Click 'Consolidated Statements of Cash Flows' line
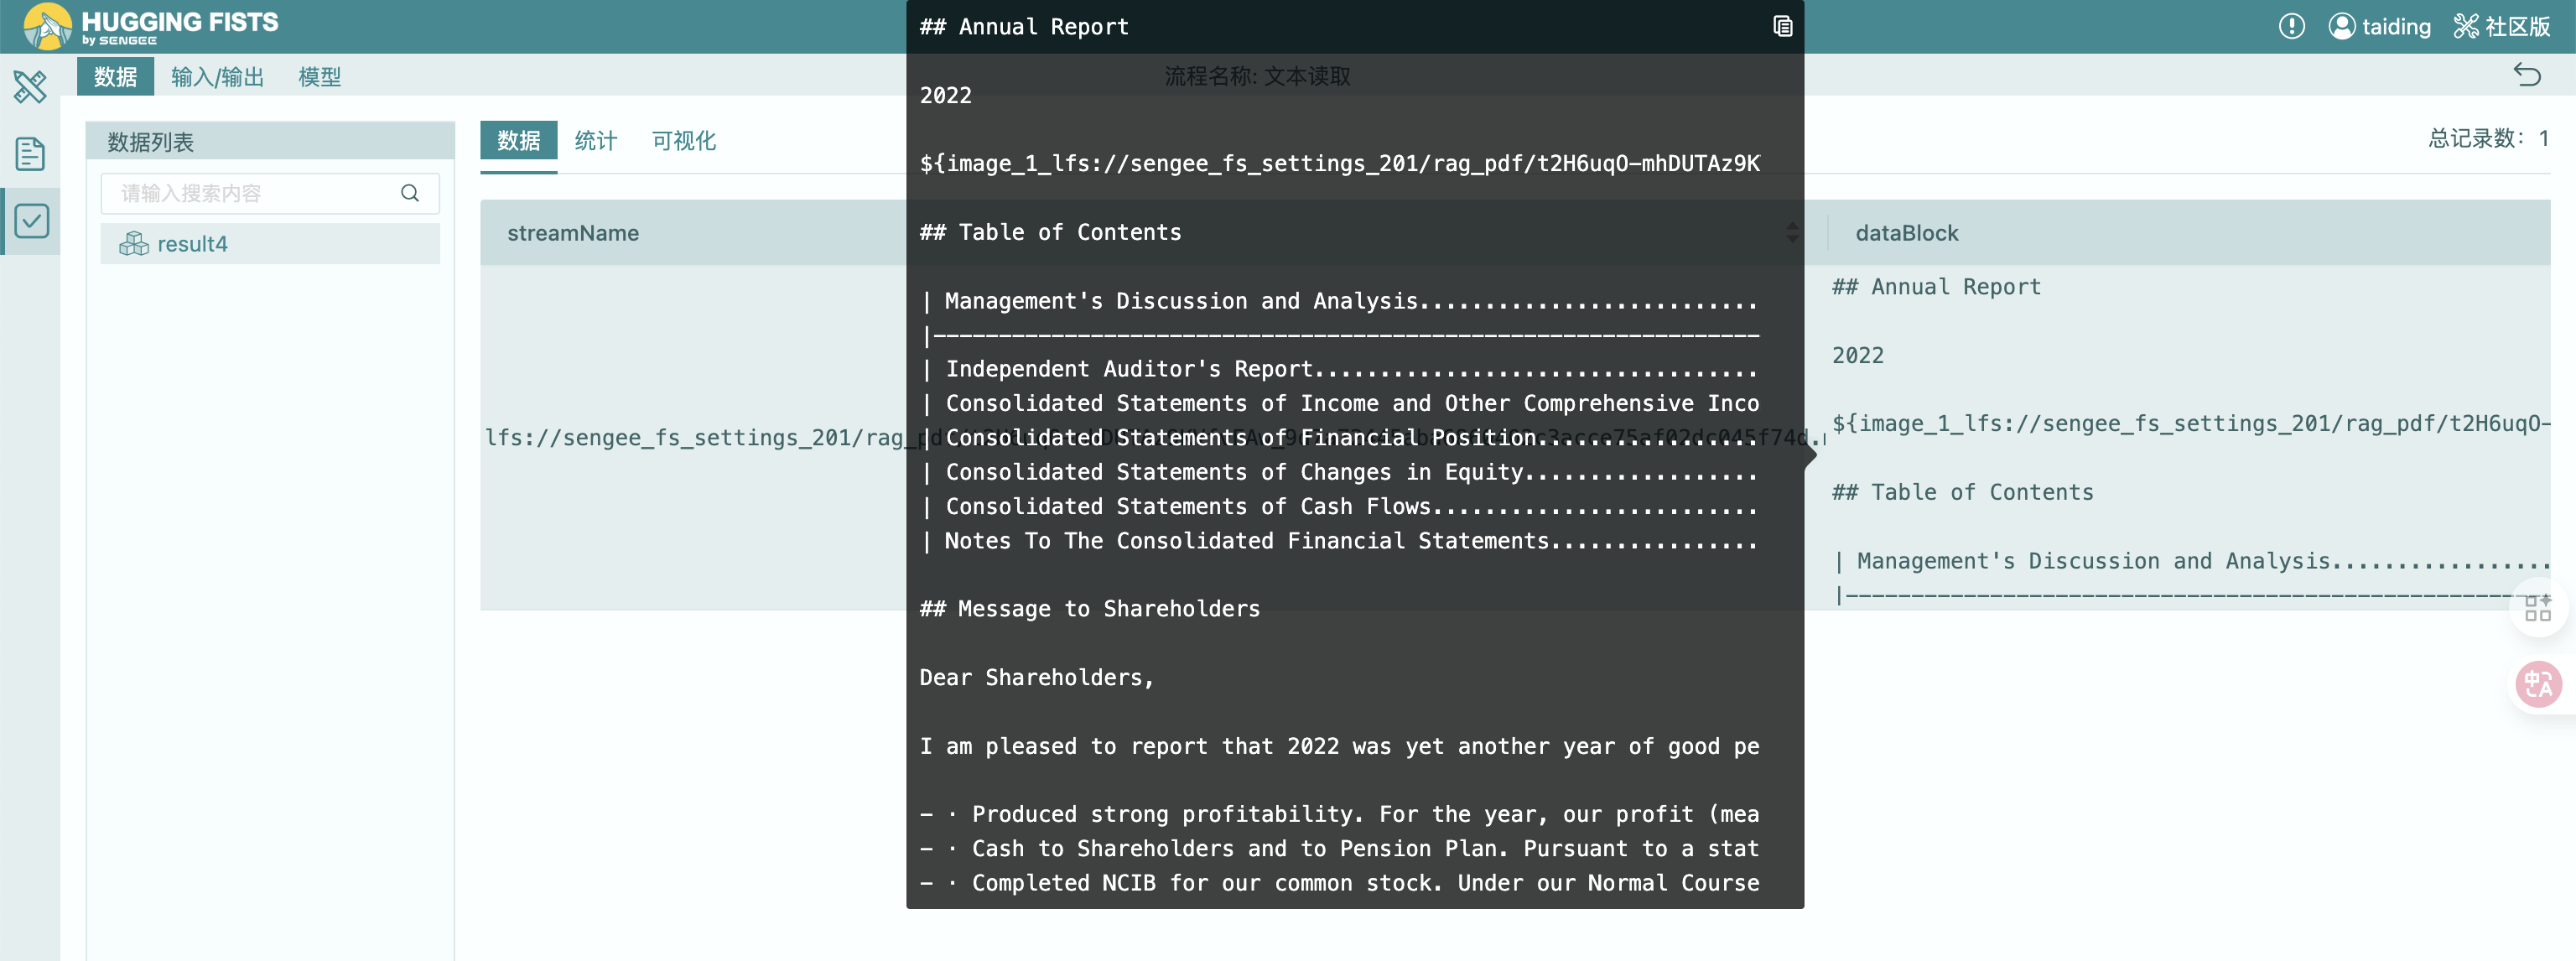The width and height of the screenshot is (2576, 961). (1340, 507)
